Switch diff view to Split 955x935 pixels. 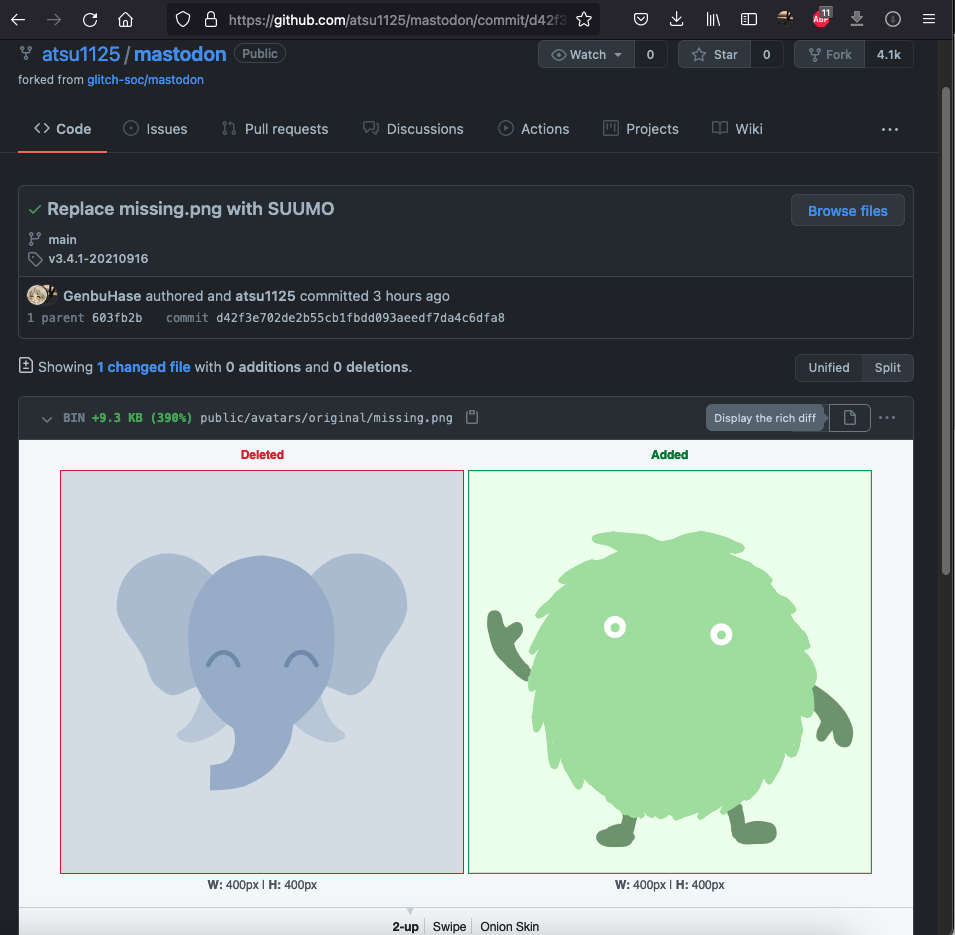pyautogui.click(x=887, y=367)
